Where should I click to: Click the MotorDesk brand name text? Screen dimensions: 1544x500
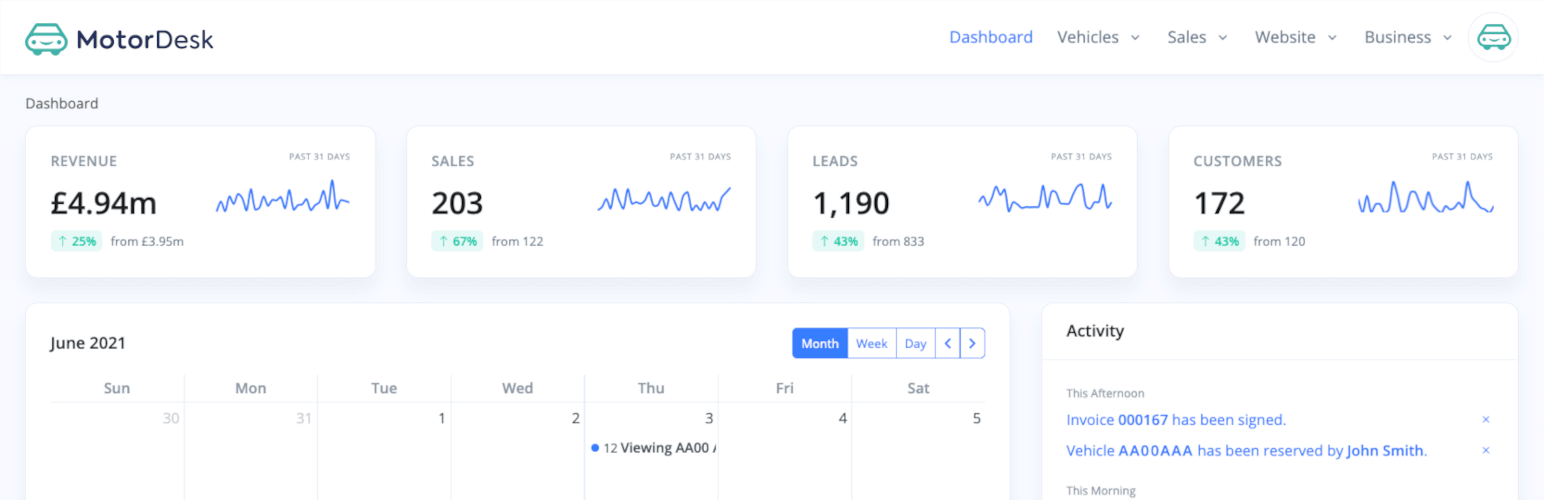145,40
